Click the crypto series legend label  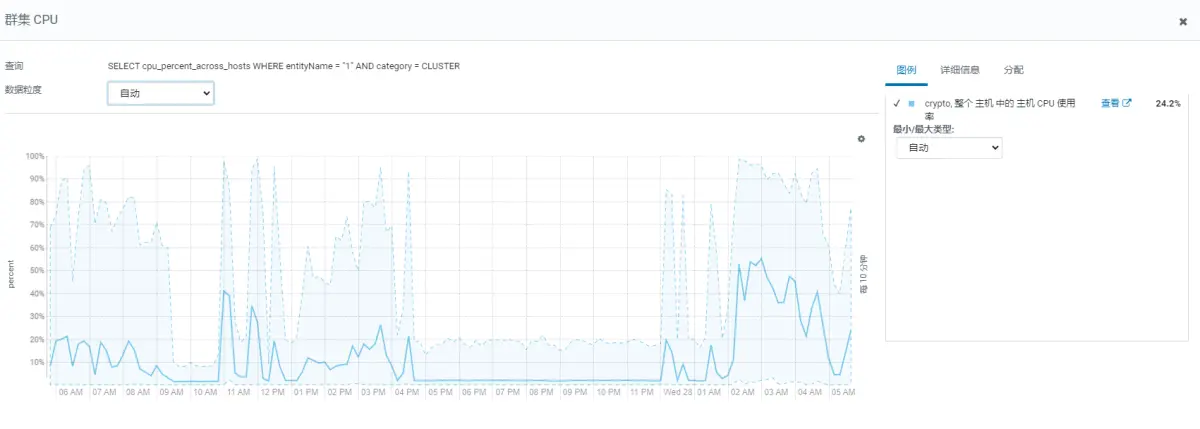(x=1000, y=109)
